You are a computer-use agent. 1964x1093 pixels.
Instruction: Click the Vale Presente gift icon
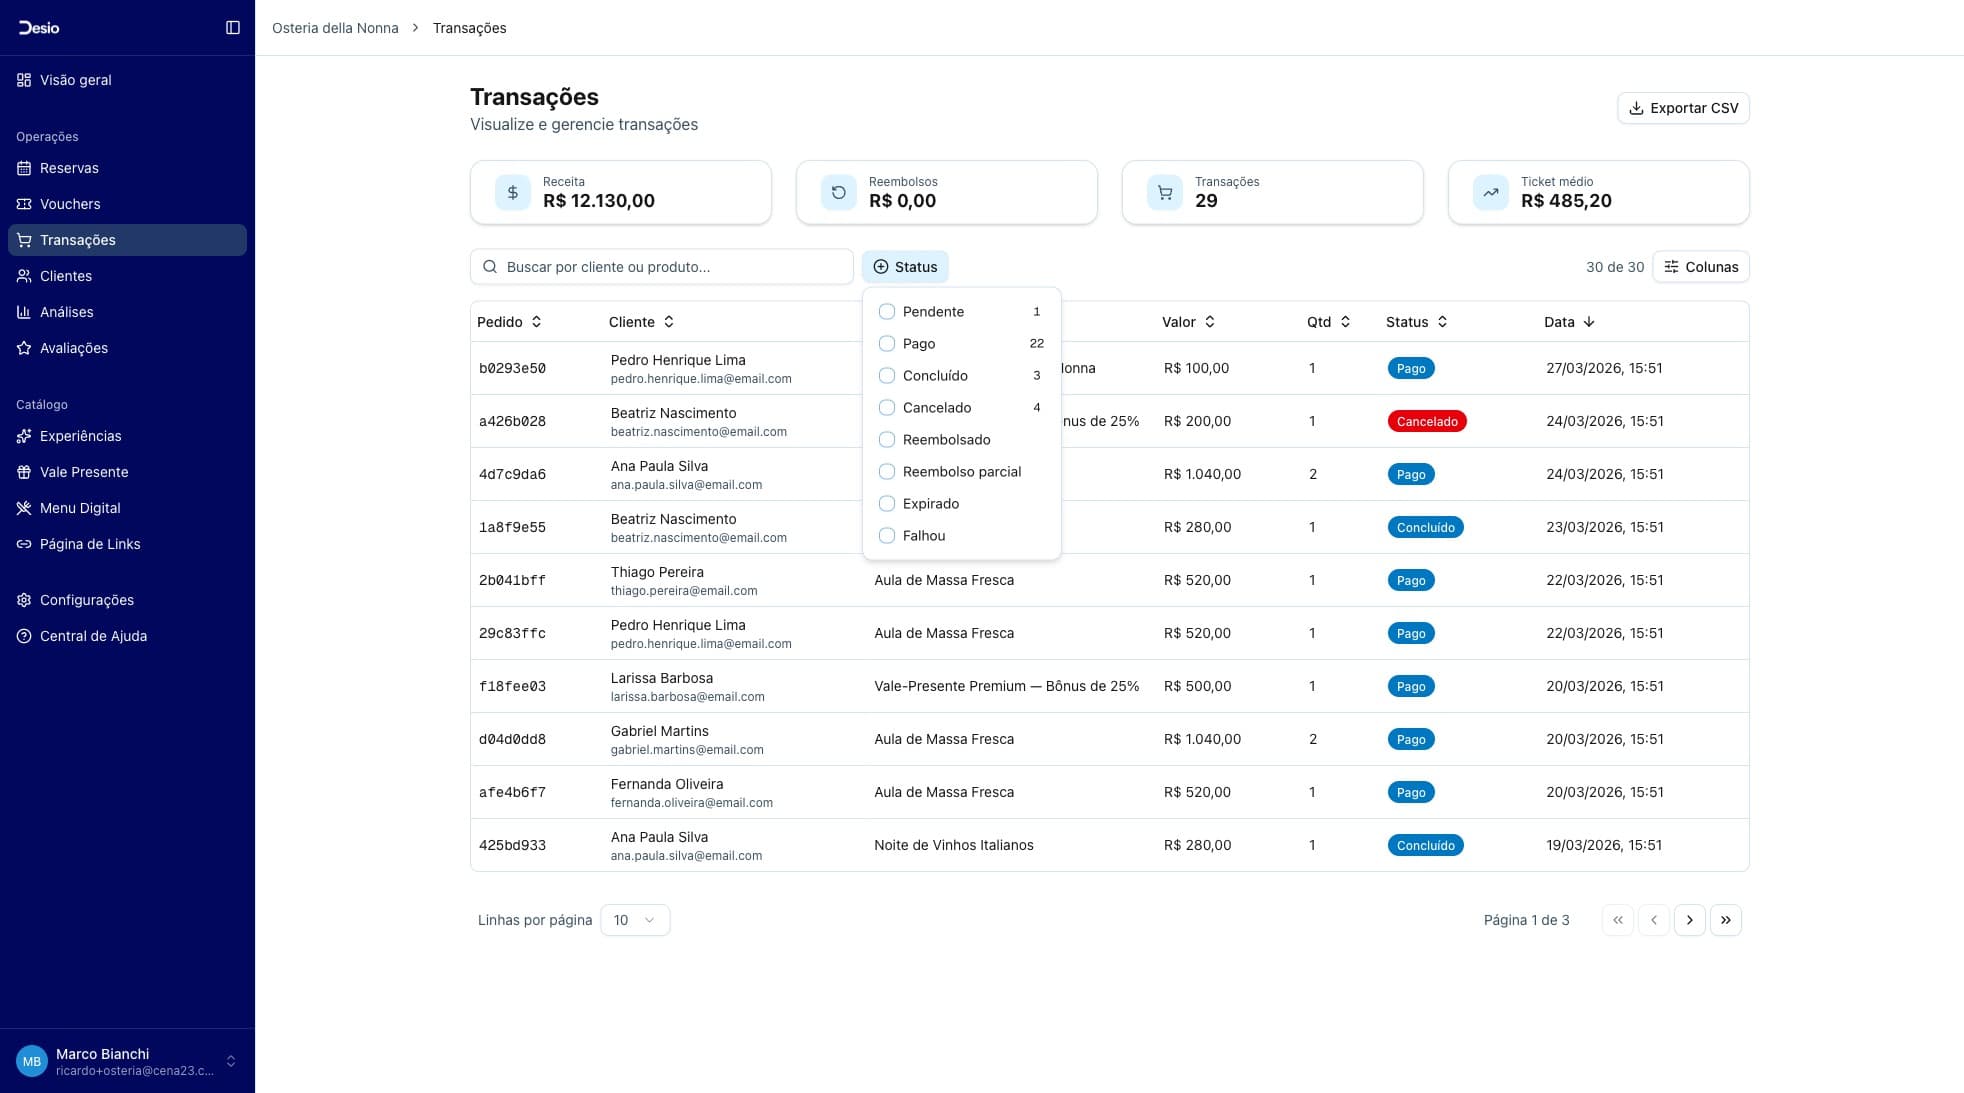click(24, 472)
